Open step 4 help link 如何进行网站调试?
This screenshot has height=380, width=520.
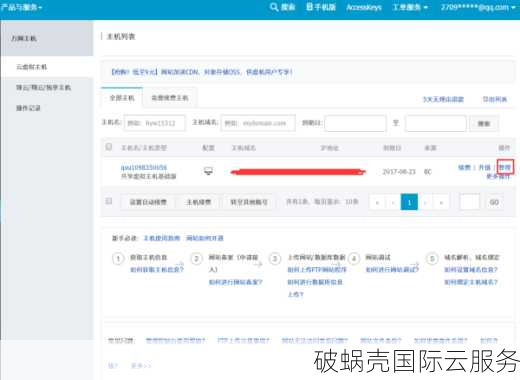coord(392,270)
